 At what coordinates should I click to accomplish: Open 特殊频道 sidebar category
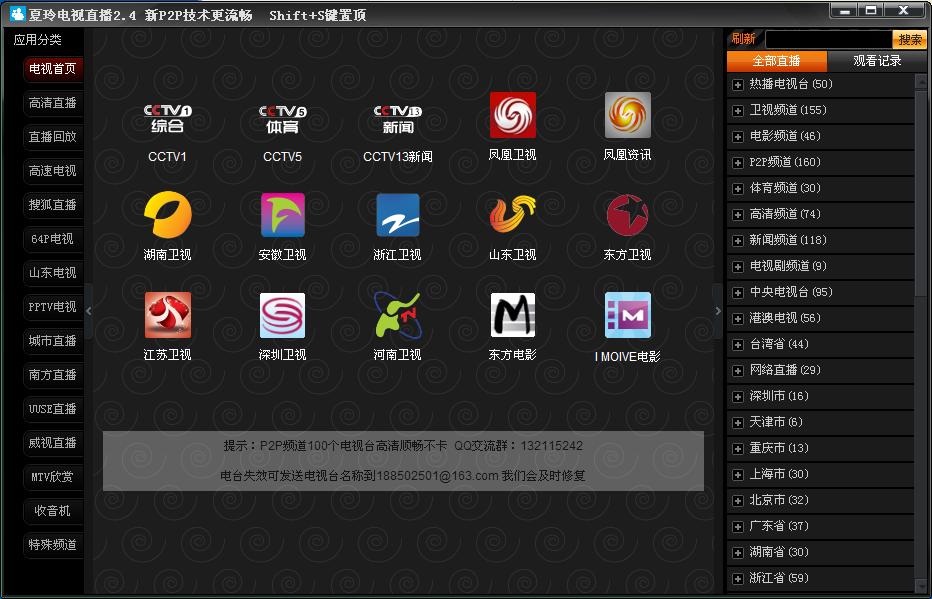pos(53,545)
